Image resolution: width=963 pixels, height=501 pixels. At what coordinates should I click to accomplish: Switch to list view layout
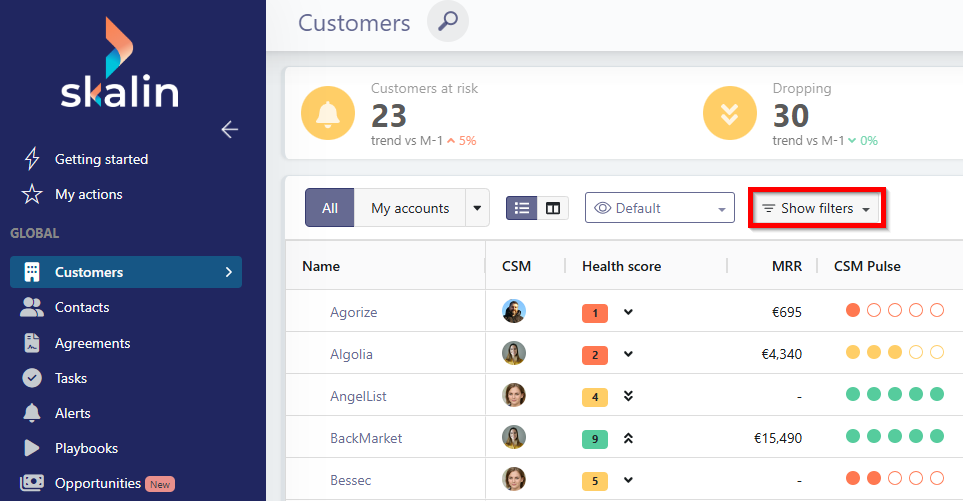click(x=522, y=208)
